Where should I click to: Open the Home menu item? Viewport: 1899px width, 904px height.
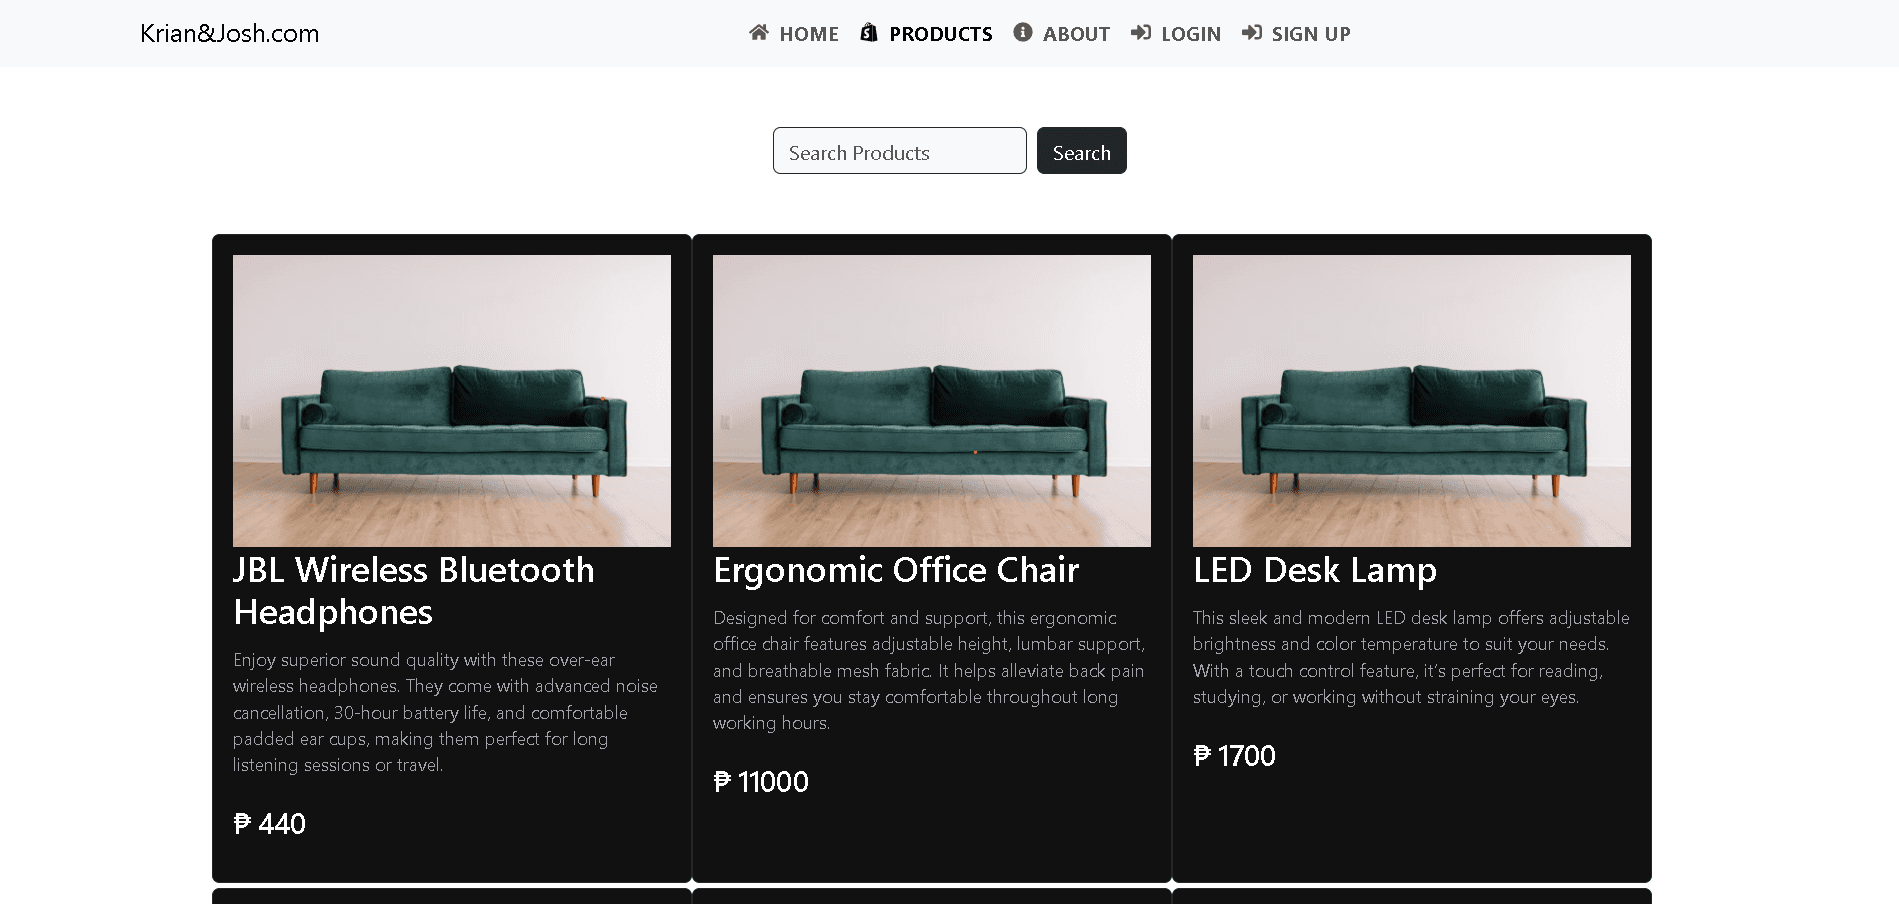pyautogui.click(x=808, y=34)
